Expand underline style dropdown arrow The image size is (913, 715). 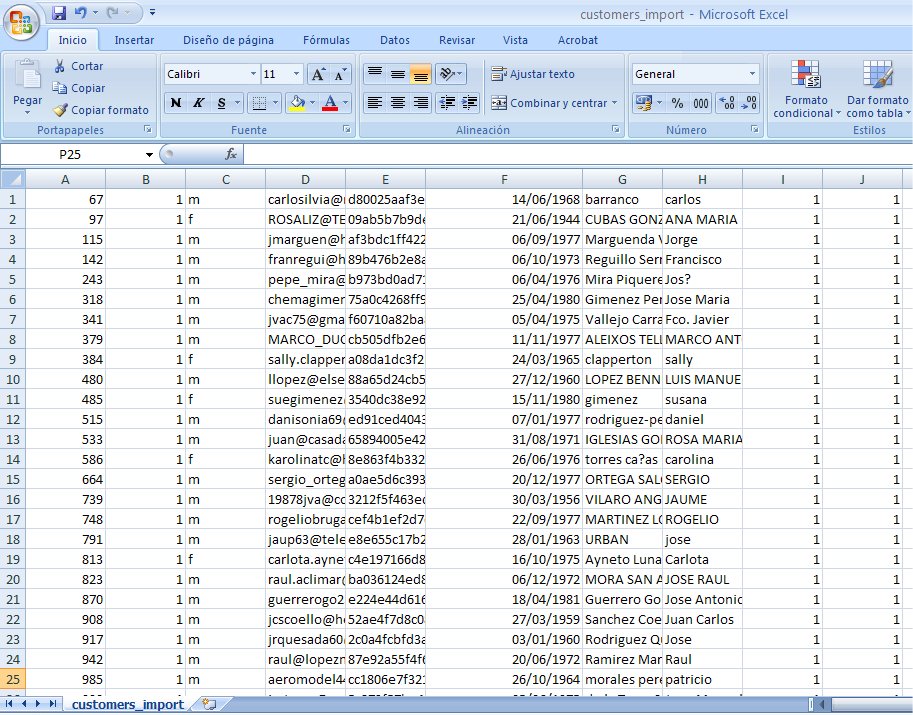coord(237,103)
